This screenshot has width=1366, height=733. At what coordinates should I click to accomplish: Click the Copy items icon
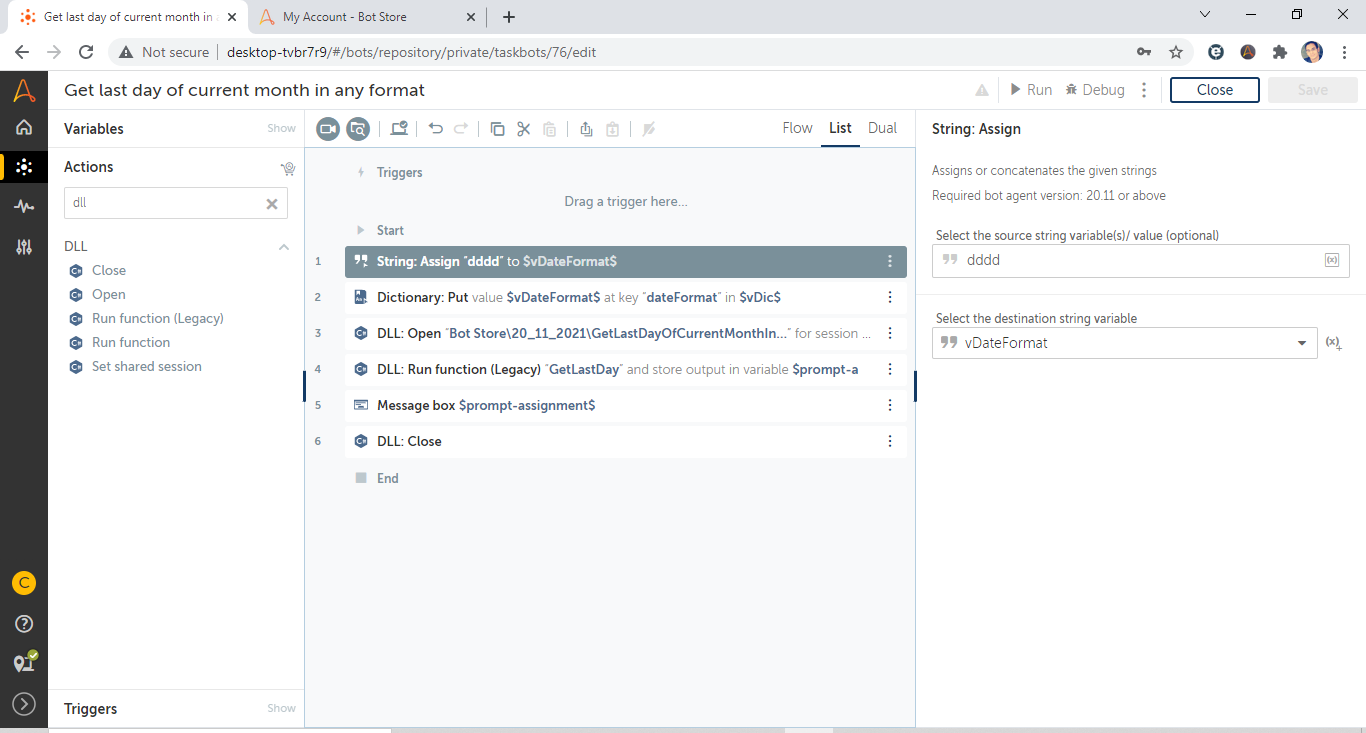497,129
